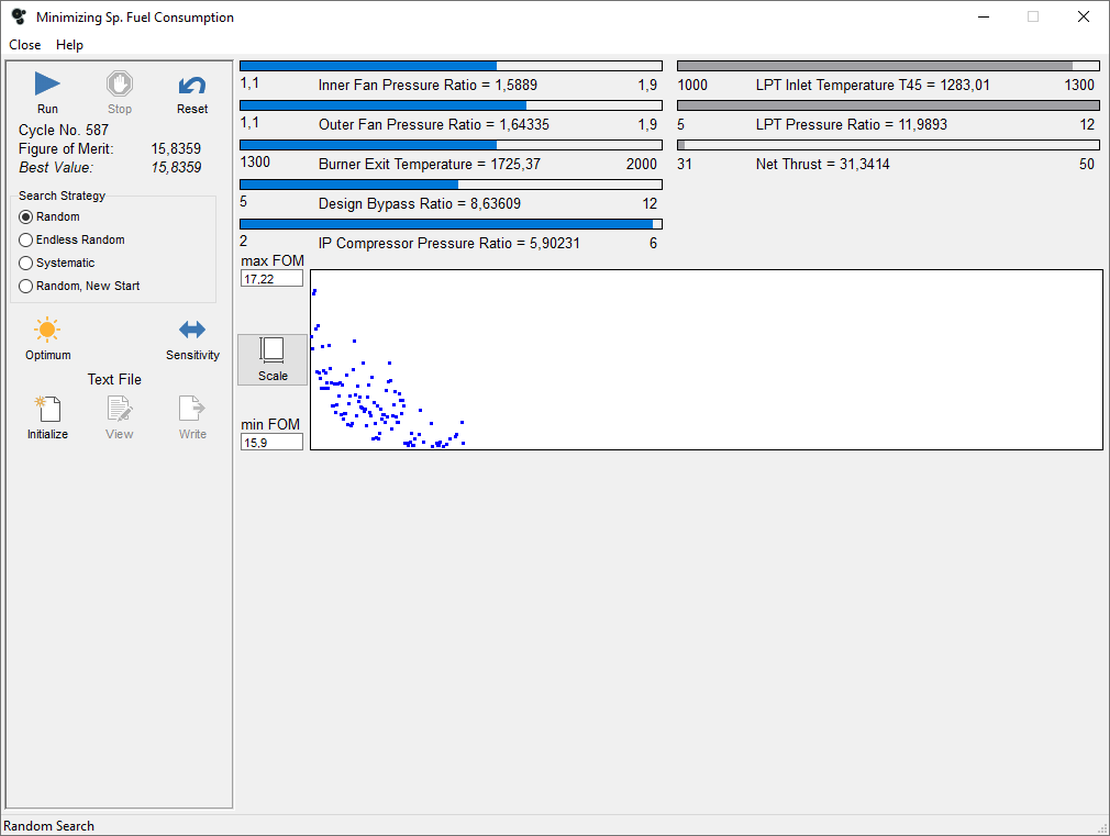The image size is (1110, 836).
Task: Click the Design Bypass Ratio slider bar
Action: click(450, 185)
